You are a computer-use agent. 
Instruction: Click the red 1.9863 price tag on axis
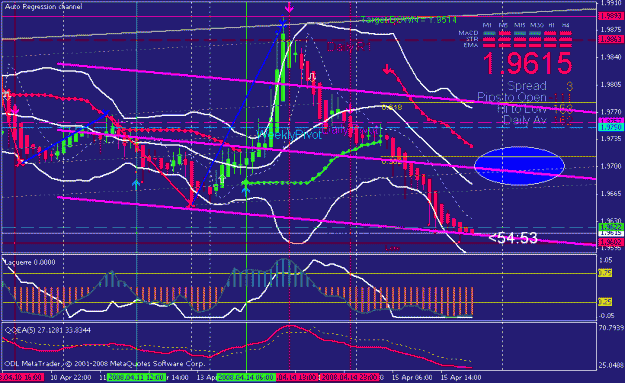[x=611, y=39]
